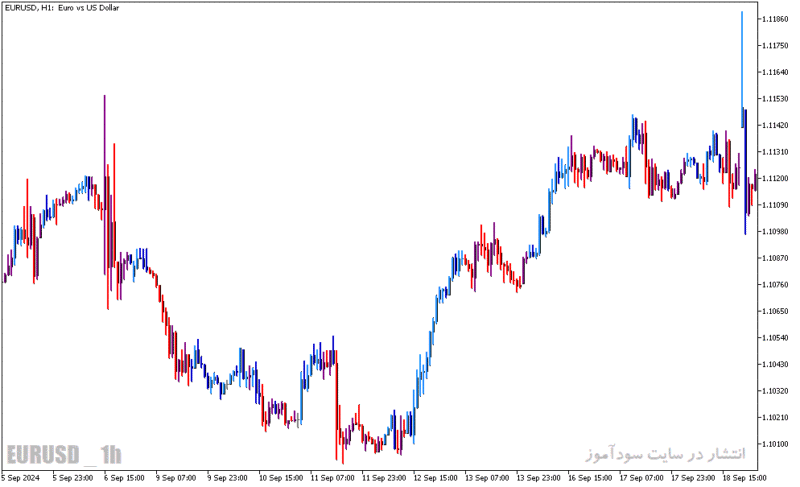The image size is (800, 487).
Task: Click the 18 Sep 15:00 time axis label
Action: point(744,478)
